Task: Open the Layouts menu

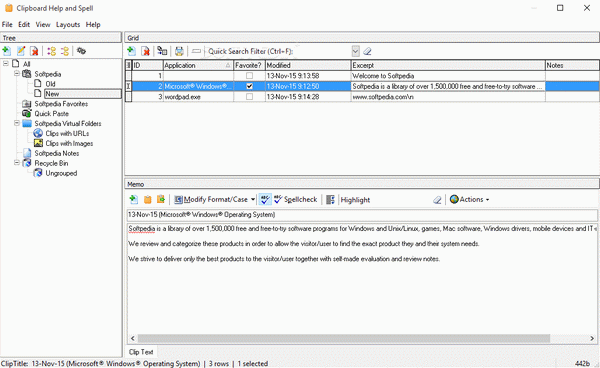Action: (x=68, y=24)
